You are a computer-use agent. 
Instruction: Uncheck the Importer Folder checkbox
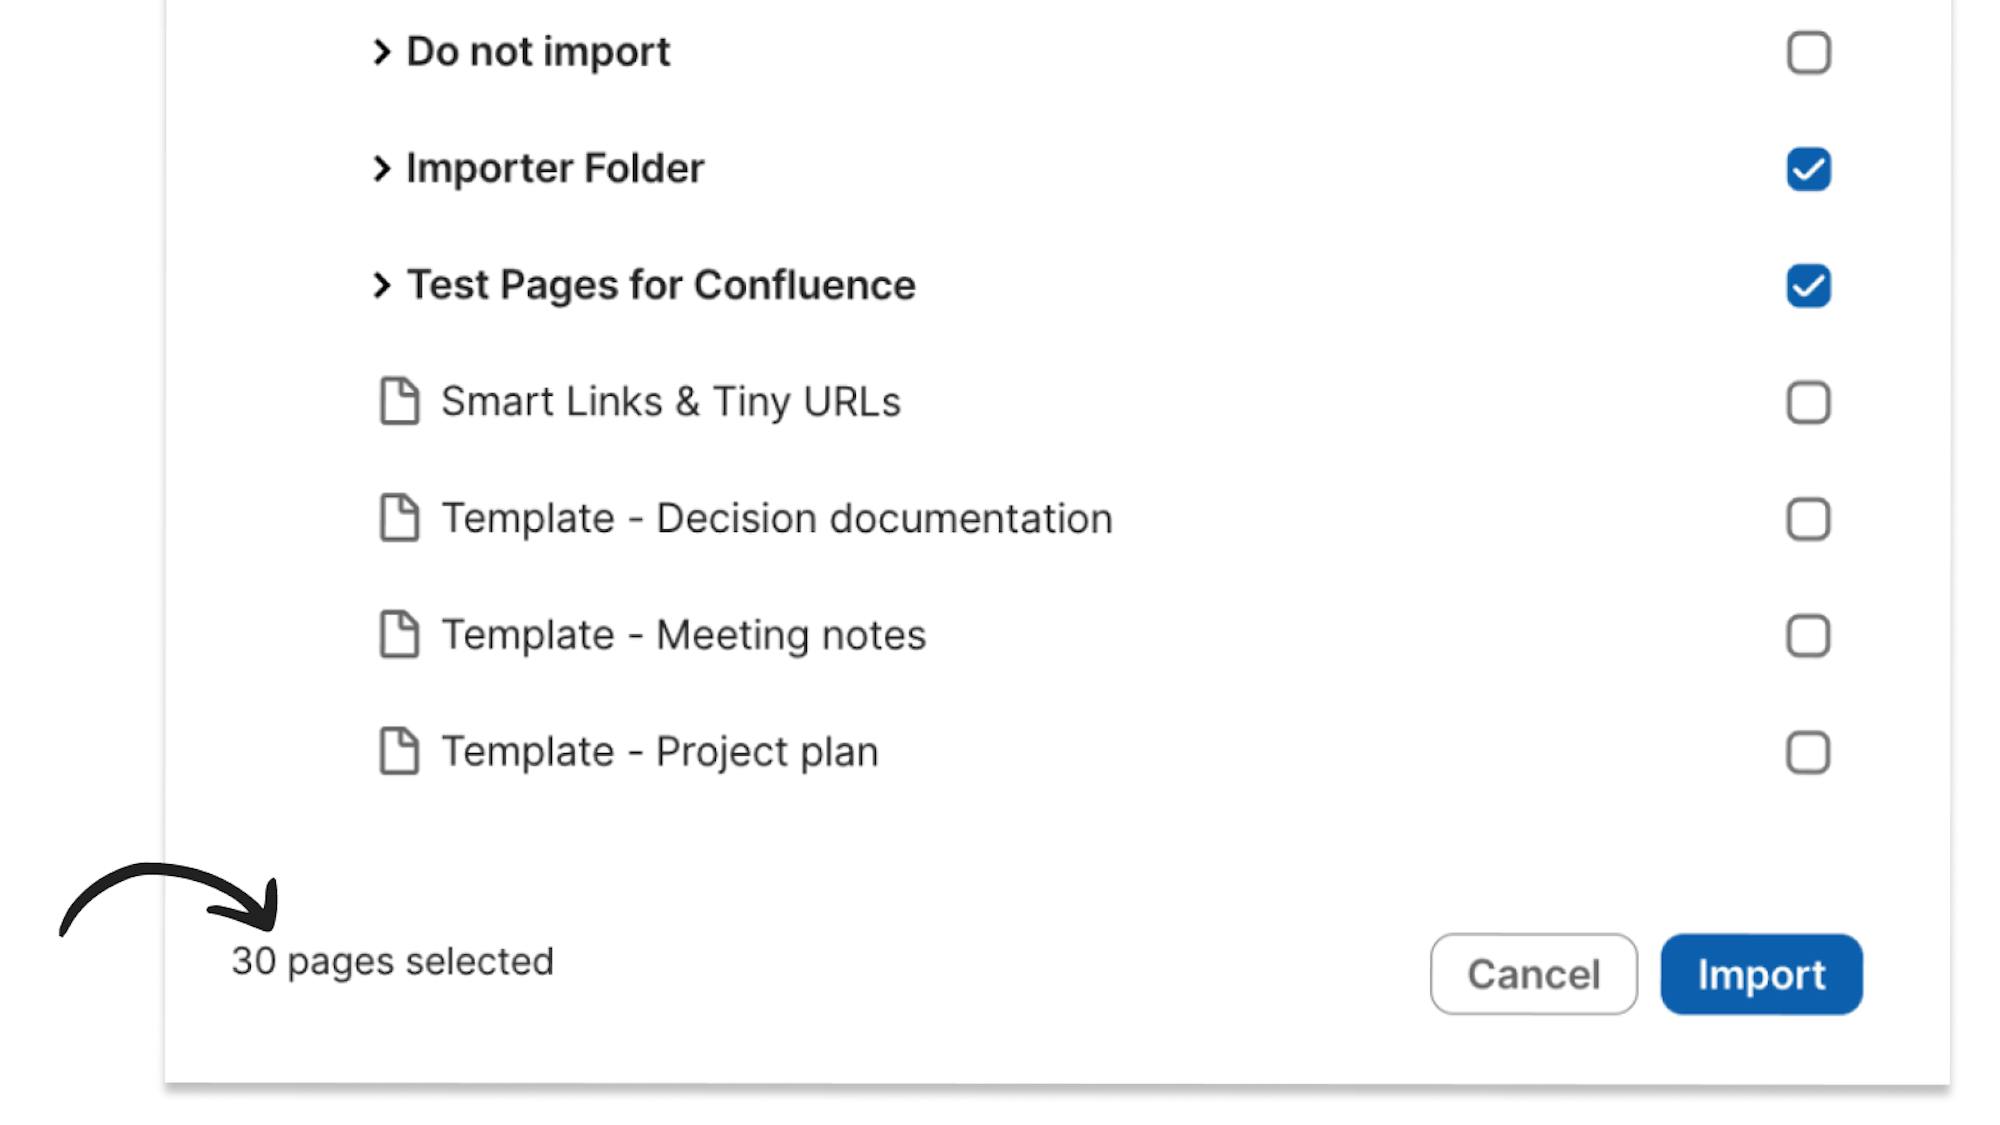pos(1808,169)
